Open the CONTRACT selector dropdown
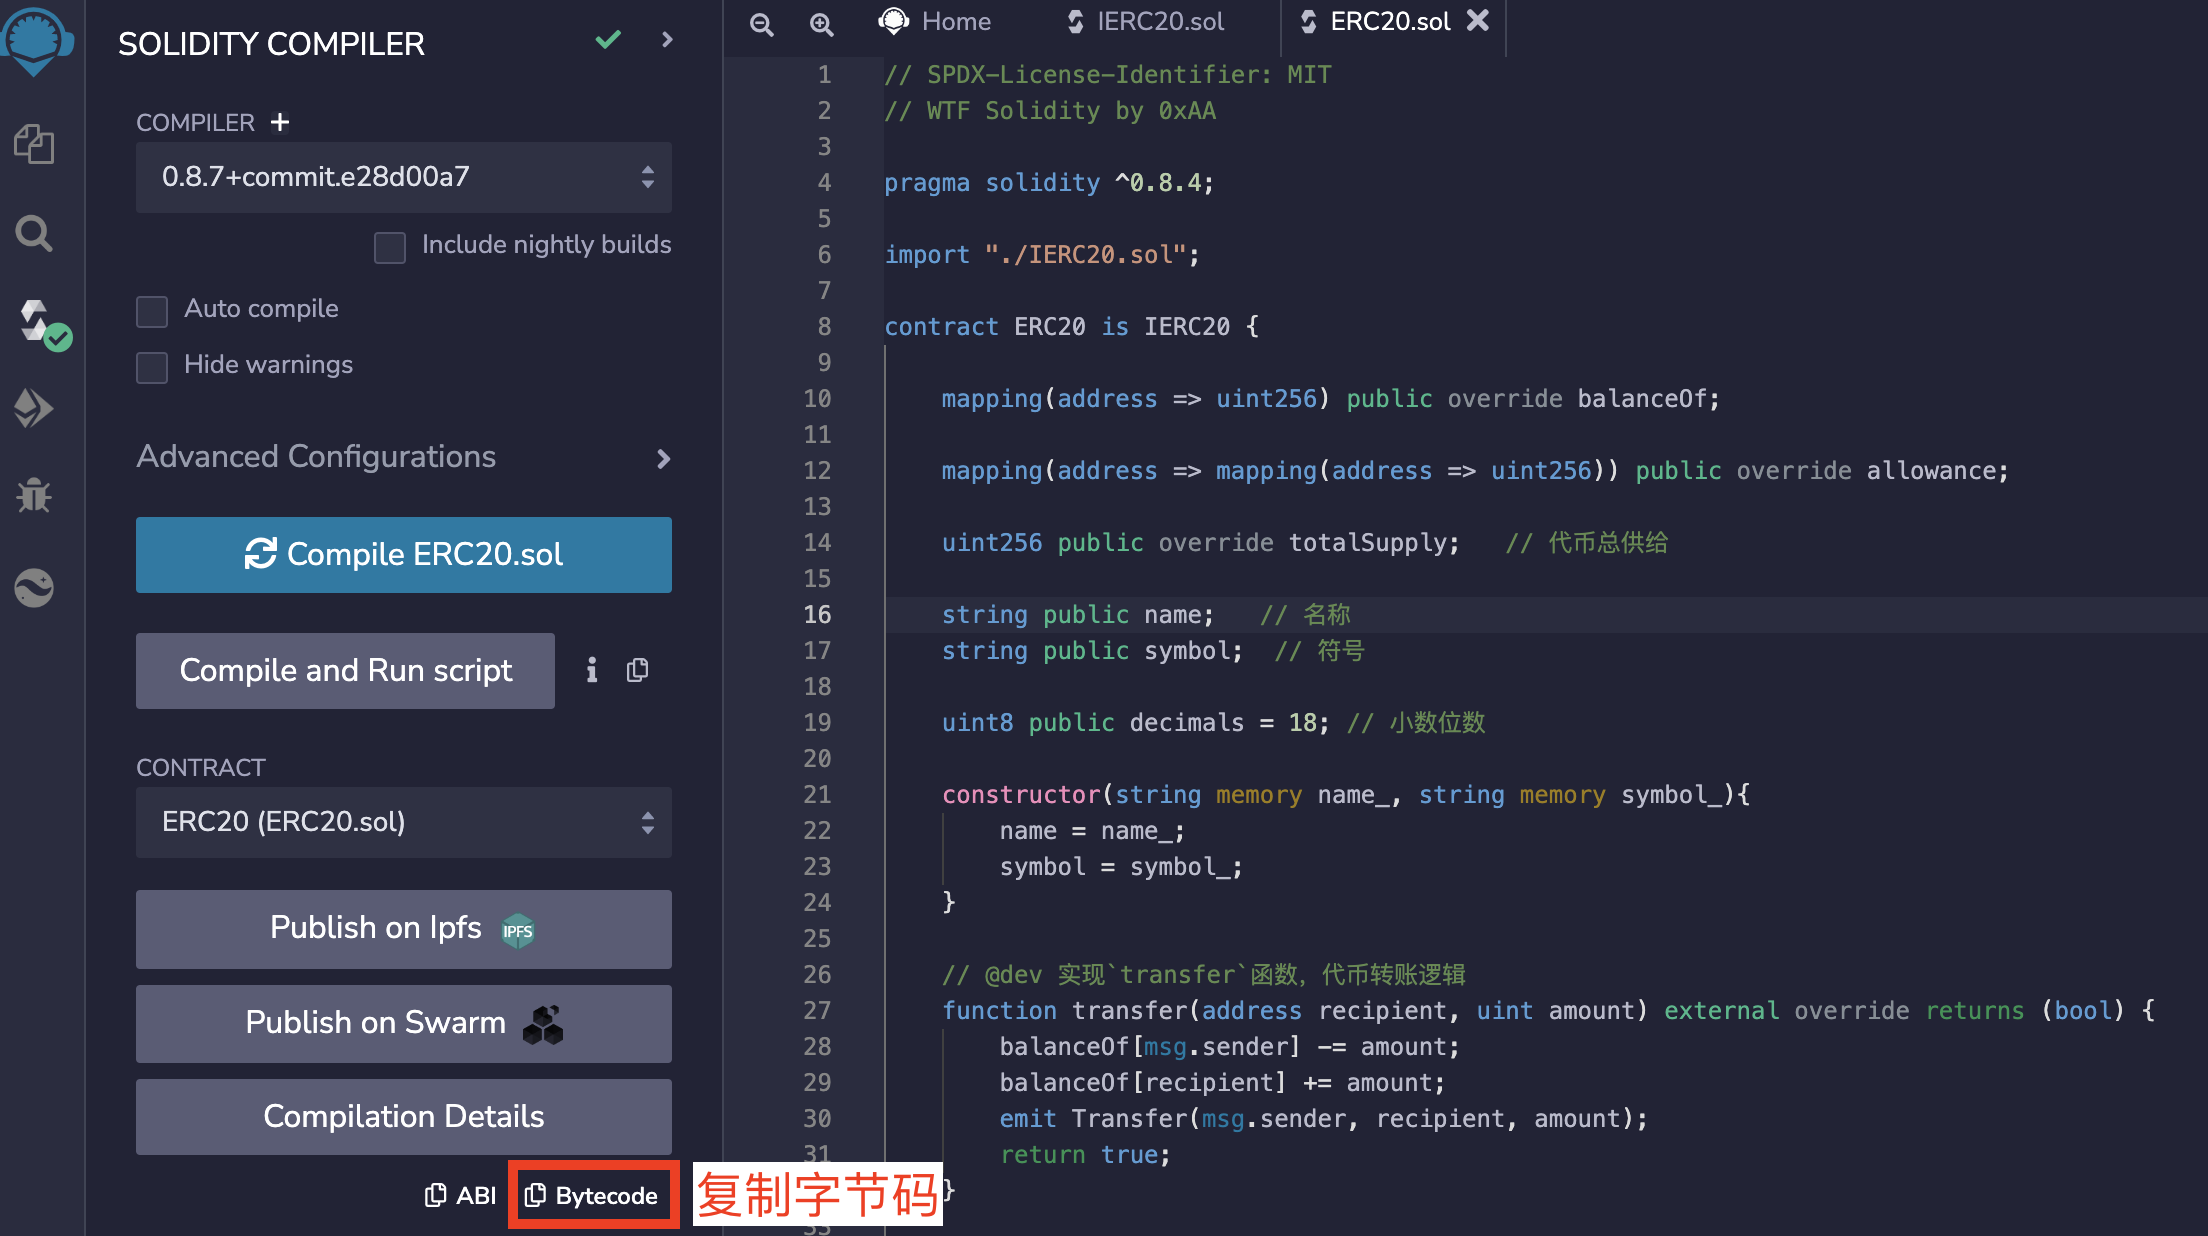 coord(402,820)
